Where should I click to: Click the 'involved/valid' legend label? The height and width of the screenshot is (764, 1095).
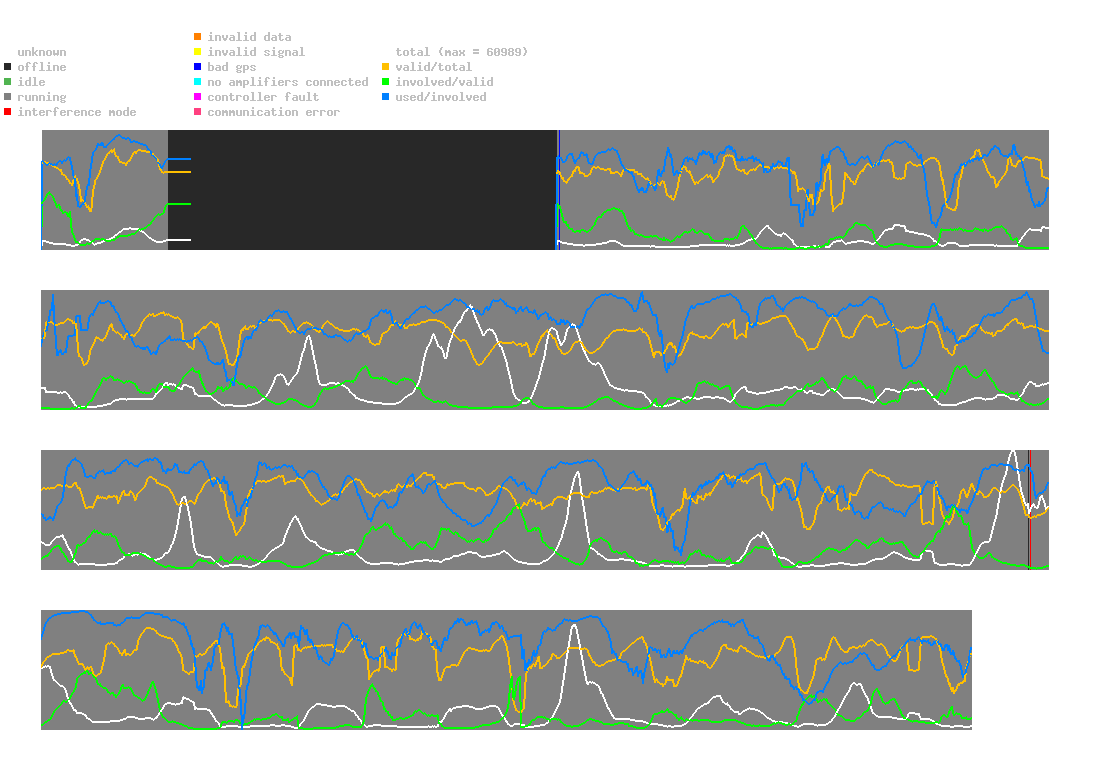444,82
